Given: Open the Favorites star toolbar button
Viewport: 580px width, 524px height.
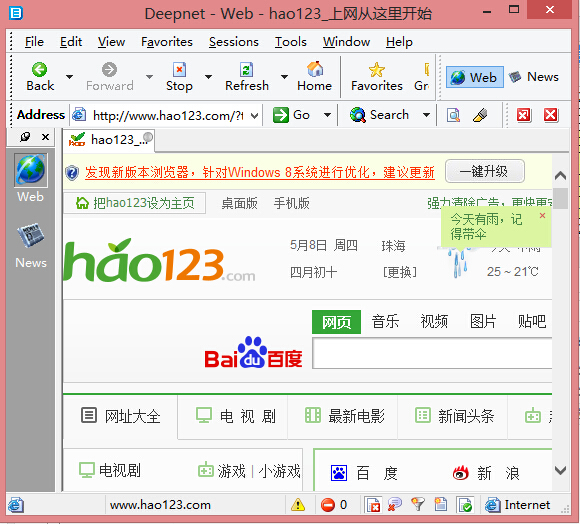Looking at the screenshot, I should tap(377, 77).
